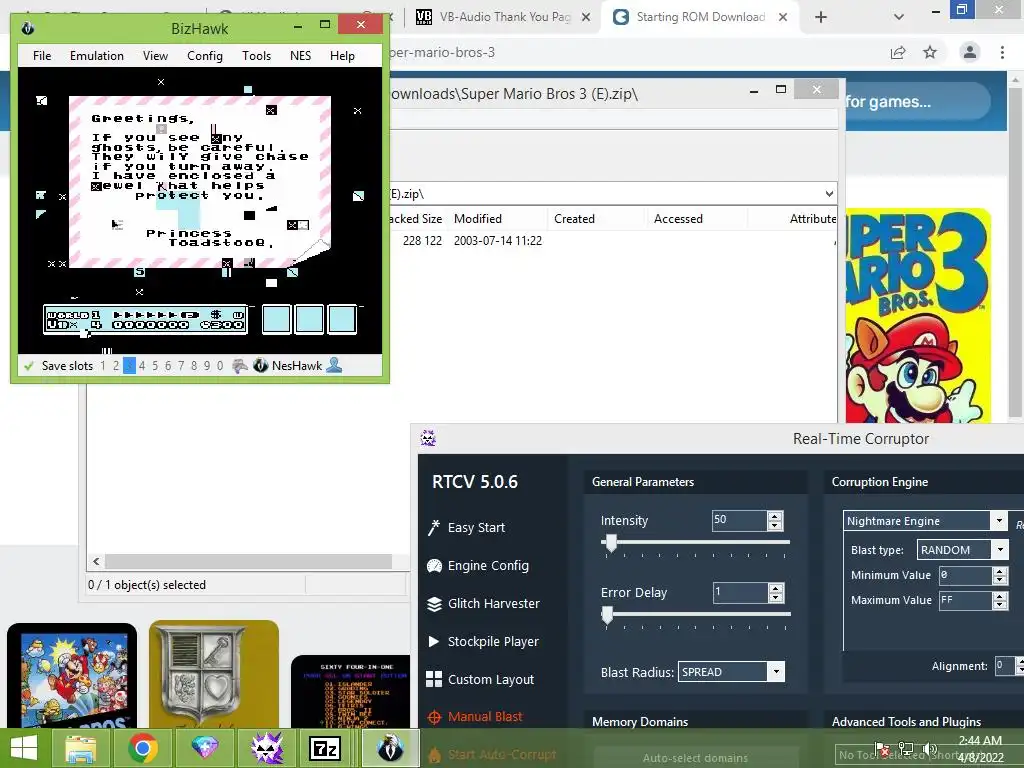Screen dimensions: 1024x768
Task: Sort 7-Zip list by Created column
Action: click(x=596, y=219)
